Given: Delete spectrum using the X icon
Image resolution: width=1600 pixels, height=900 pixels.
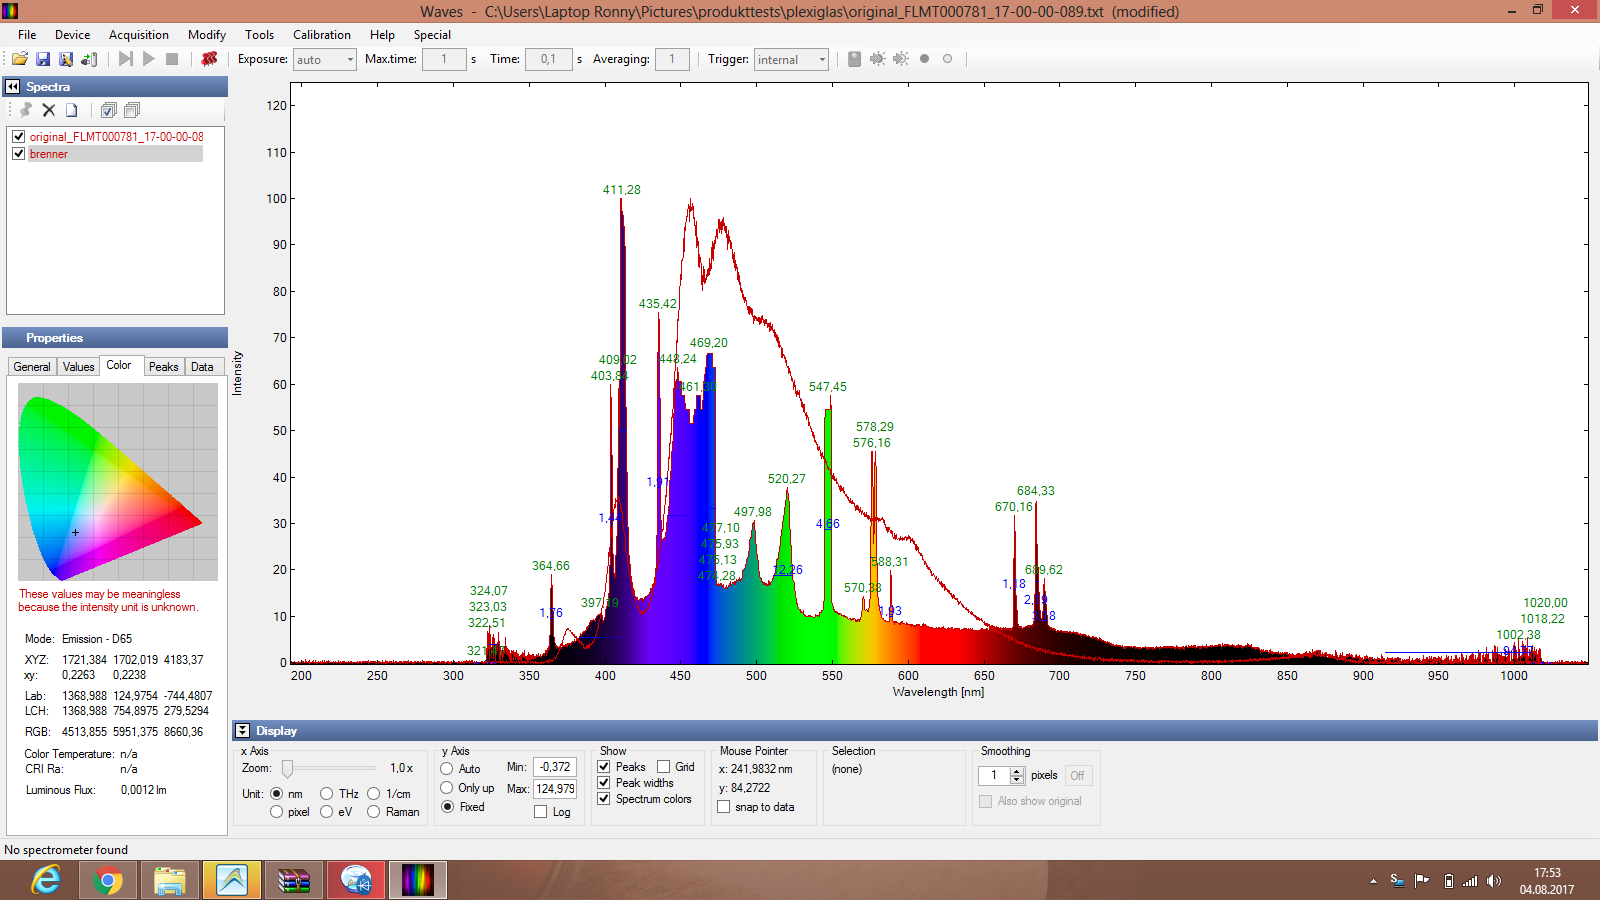Looking at the screenshot, I should (48, 110).
